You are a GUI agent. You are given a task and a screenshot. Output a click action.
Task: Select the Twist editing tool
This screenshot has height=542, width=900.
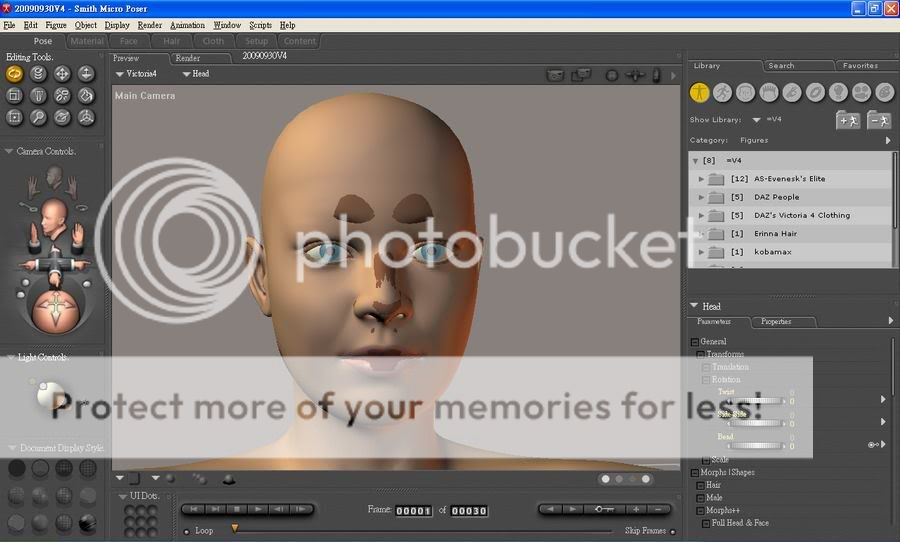point(39,73)
